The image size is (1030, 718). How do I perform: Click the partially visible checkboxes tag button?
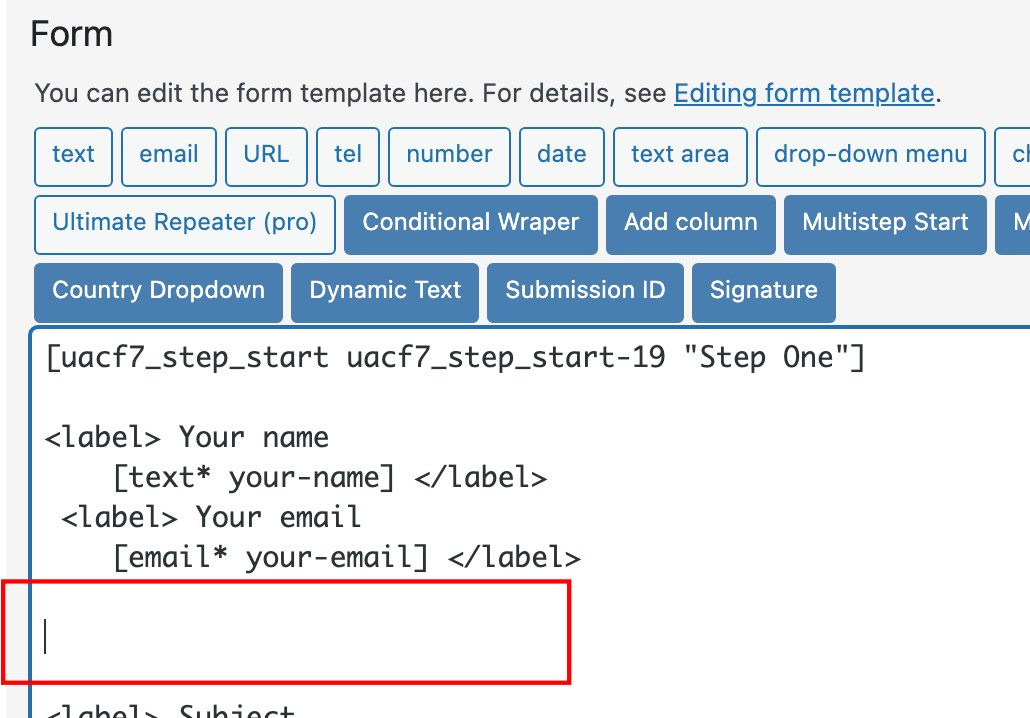pyautogui.click(x=1013, y=156)
